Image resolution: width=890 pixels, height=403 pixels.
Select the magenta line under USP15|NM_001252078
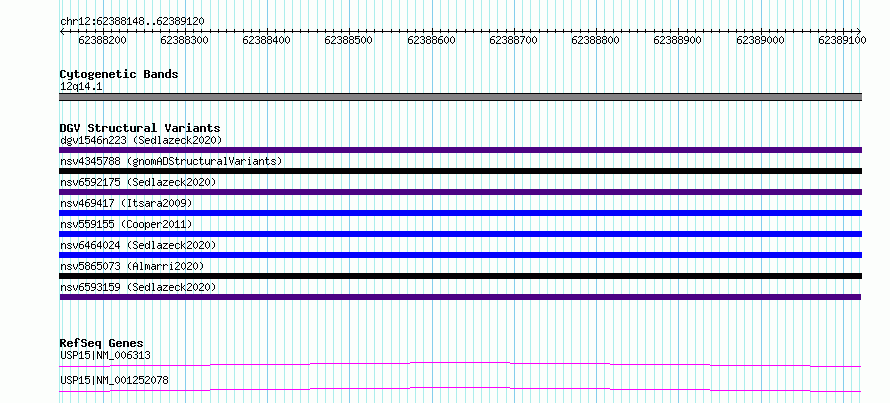pyautogui.click(x=460, y=389)
